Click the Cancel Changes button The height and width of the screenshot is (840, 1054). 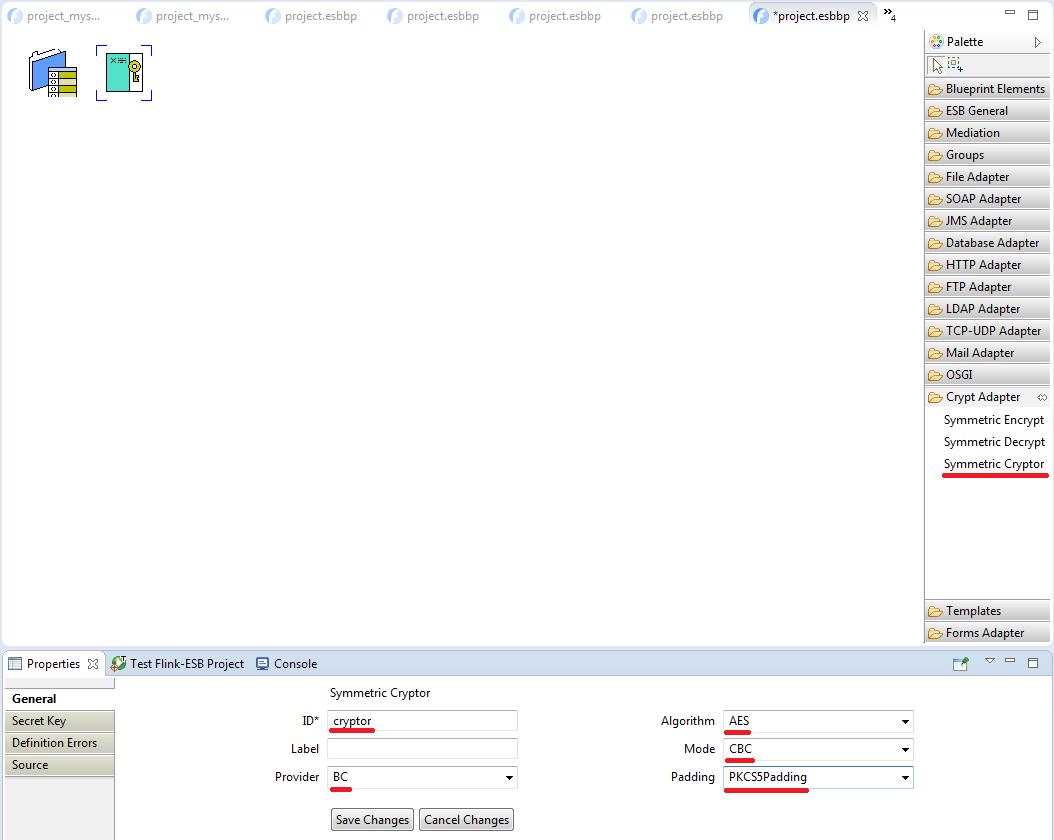(x=466, y=820)
